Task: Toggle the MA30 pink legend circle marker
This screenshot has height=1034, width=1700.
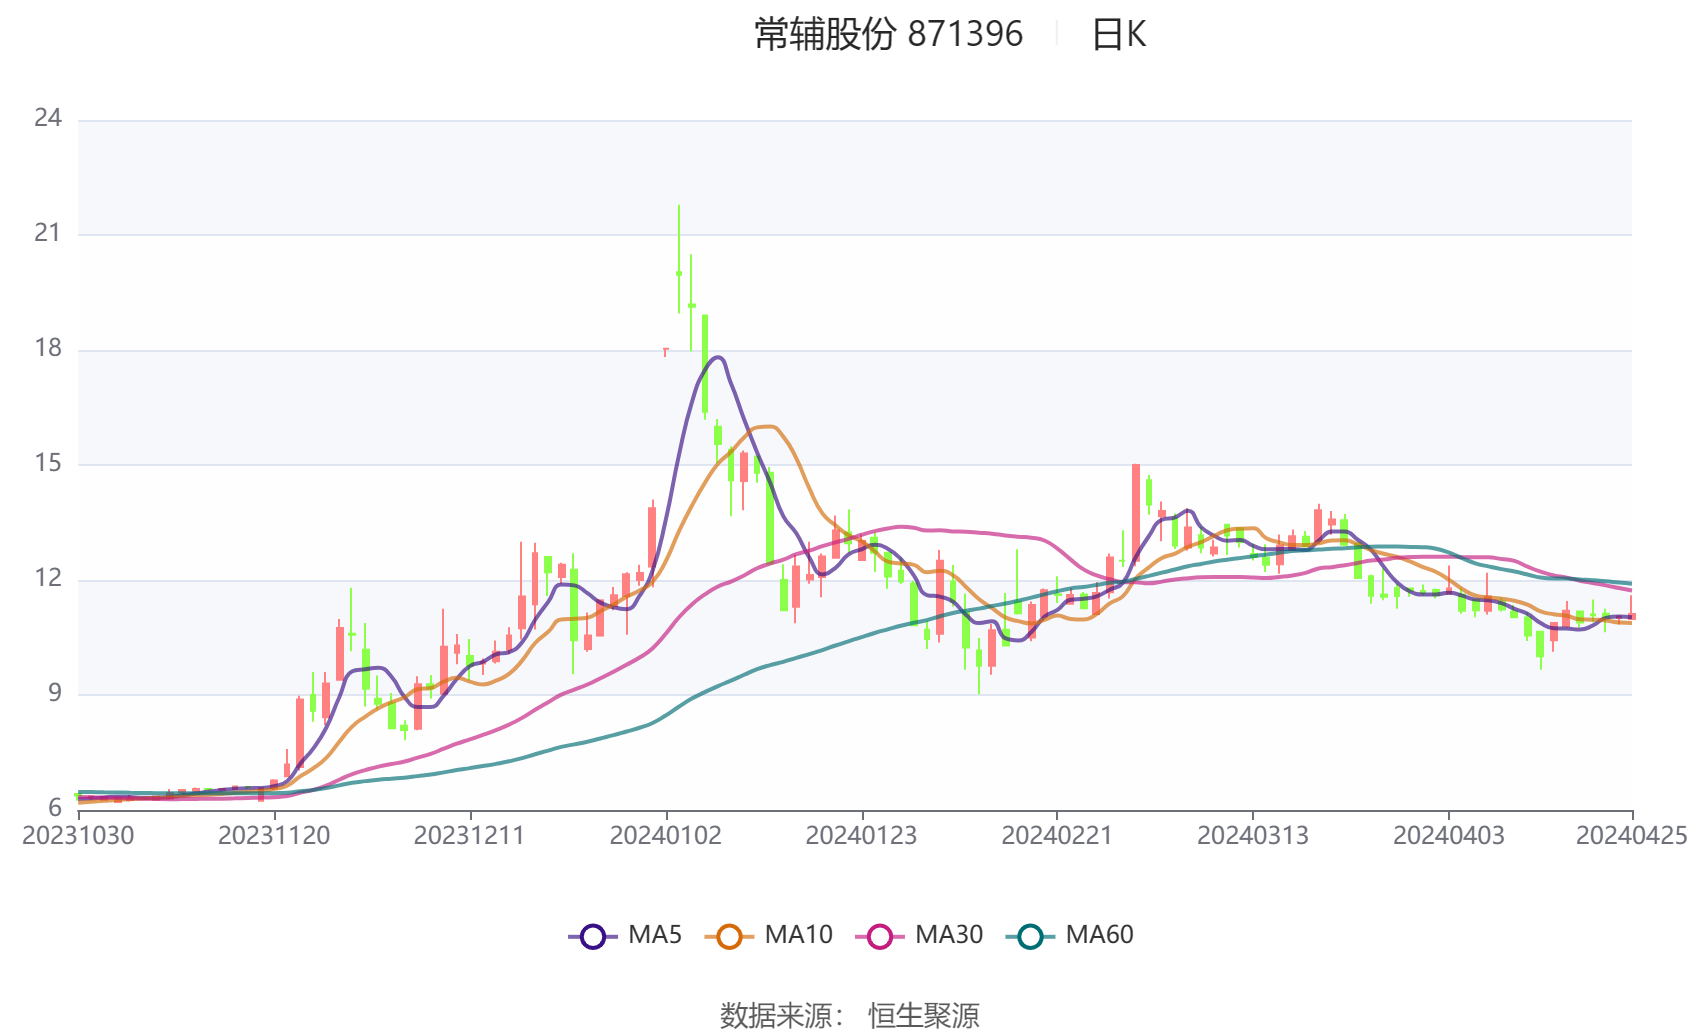Action: [x=880, y=937]
